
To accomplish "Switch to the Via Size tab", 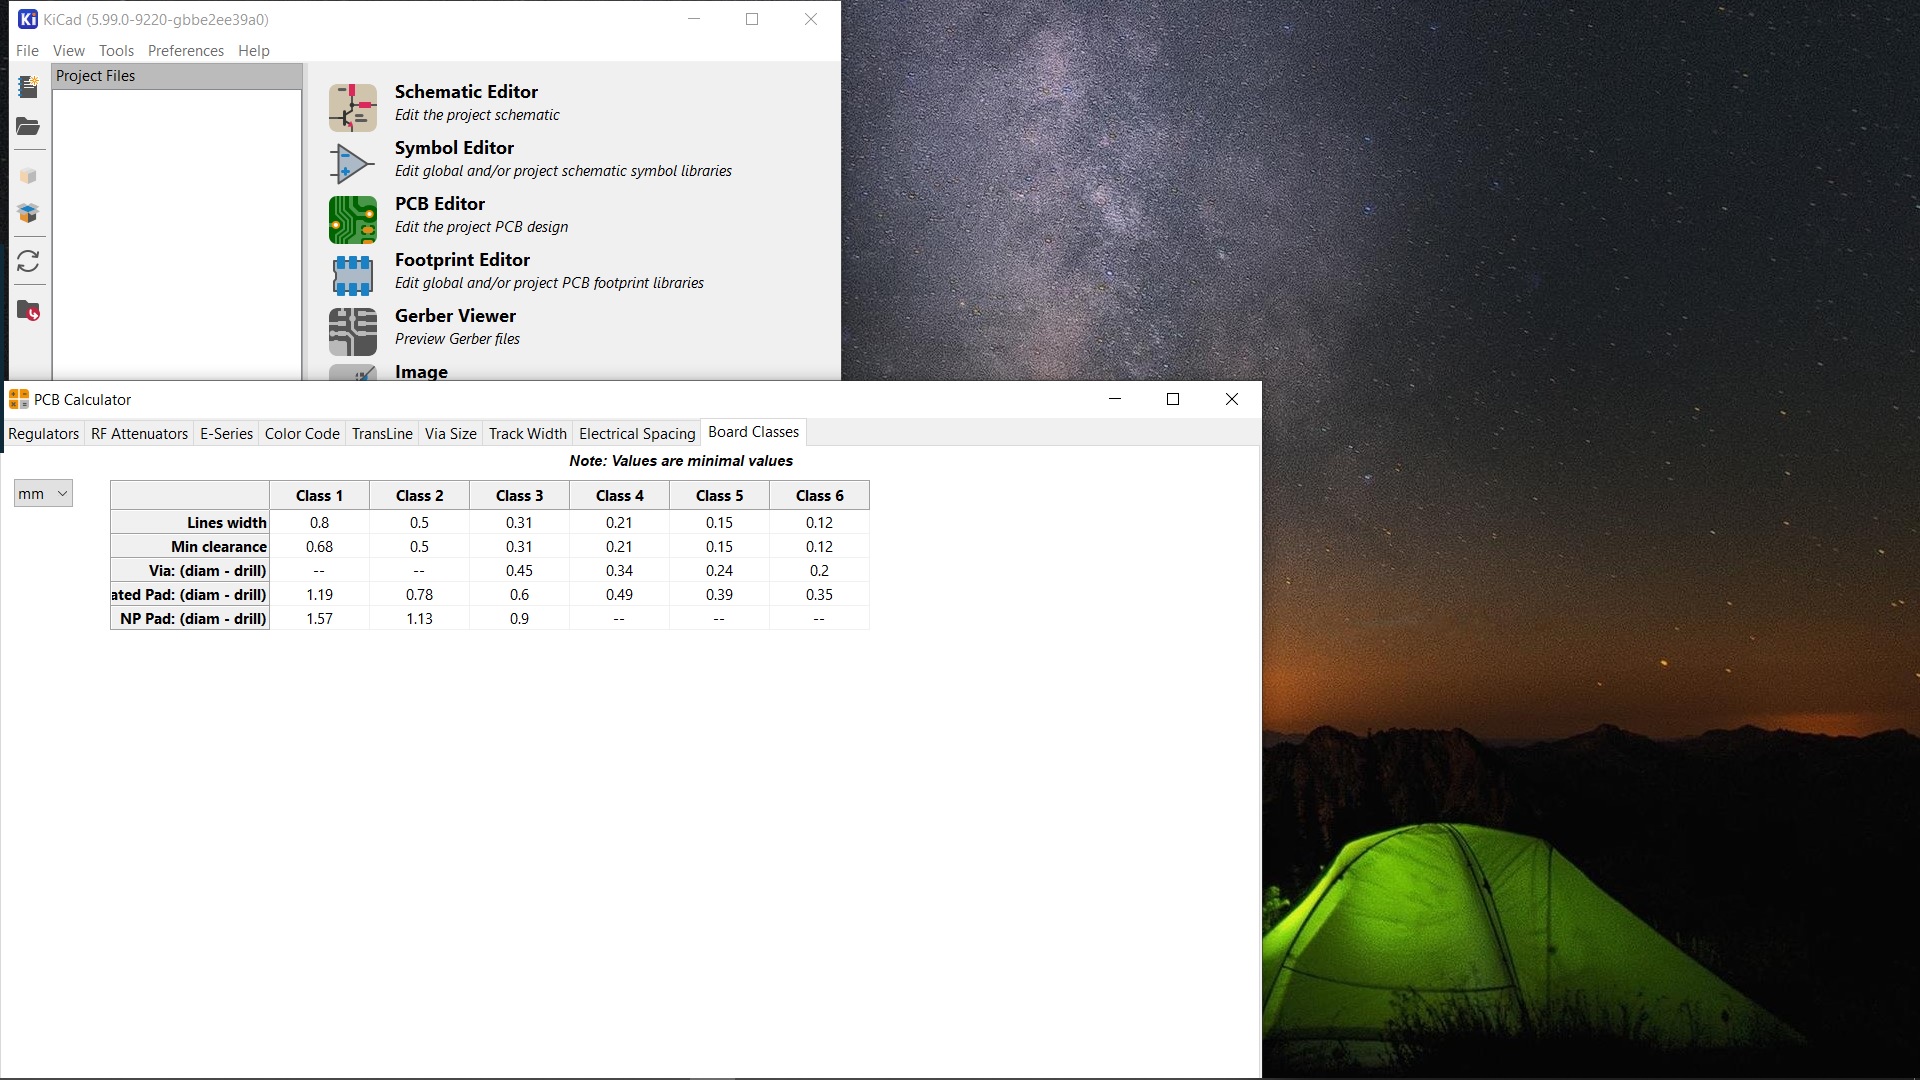I will (x=450, y=433).
